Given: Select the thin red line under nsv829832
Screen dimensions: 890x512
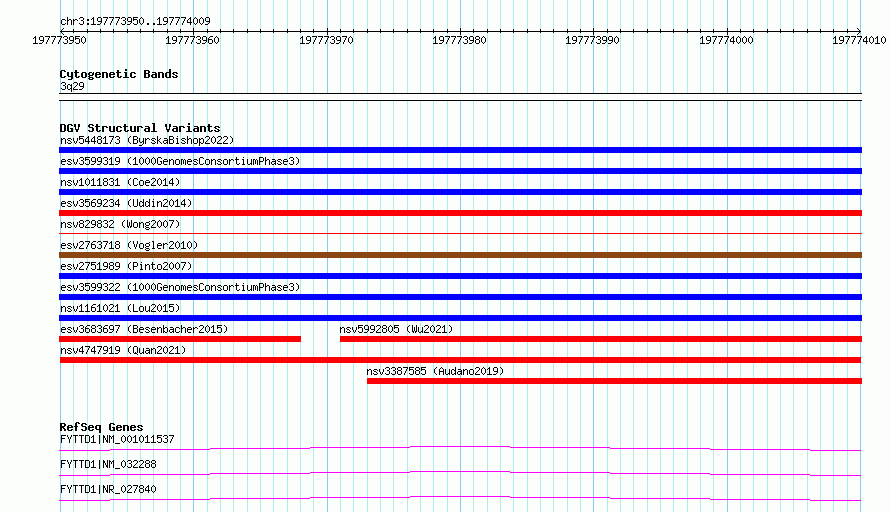Looking at the screenshot, I should [x=460, y=233].
